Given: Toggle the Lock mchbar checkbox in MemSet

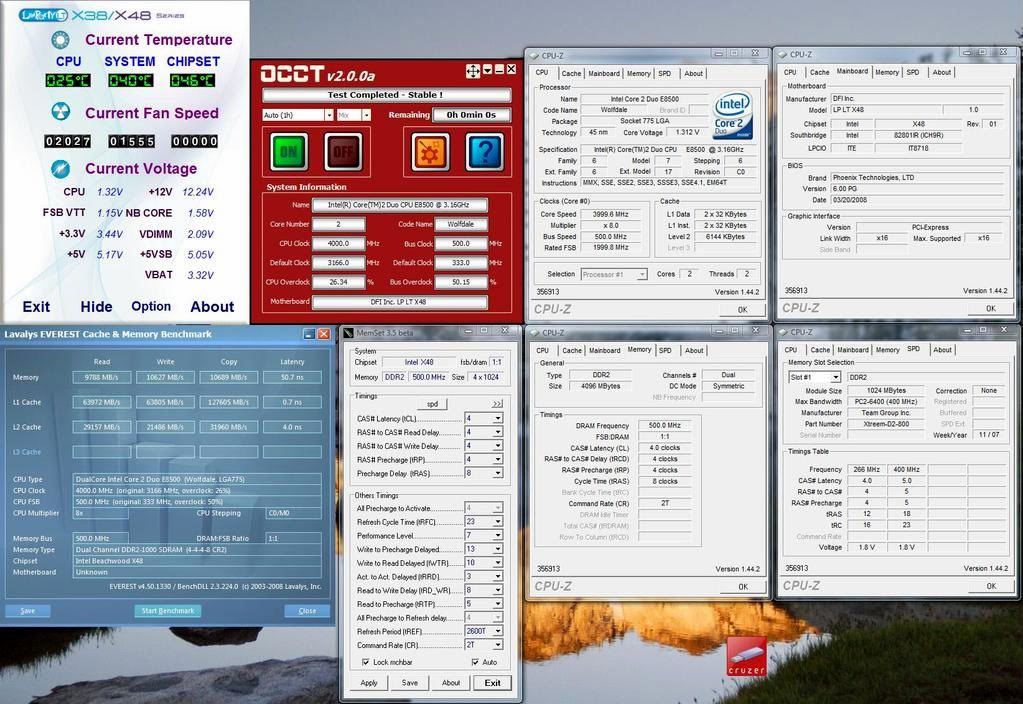Looking at the screenshot, I should click(365, 662).
